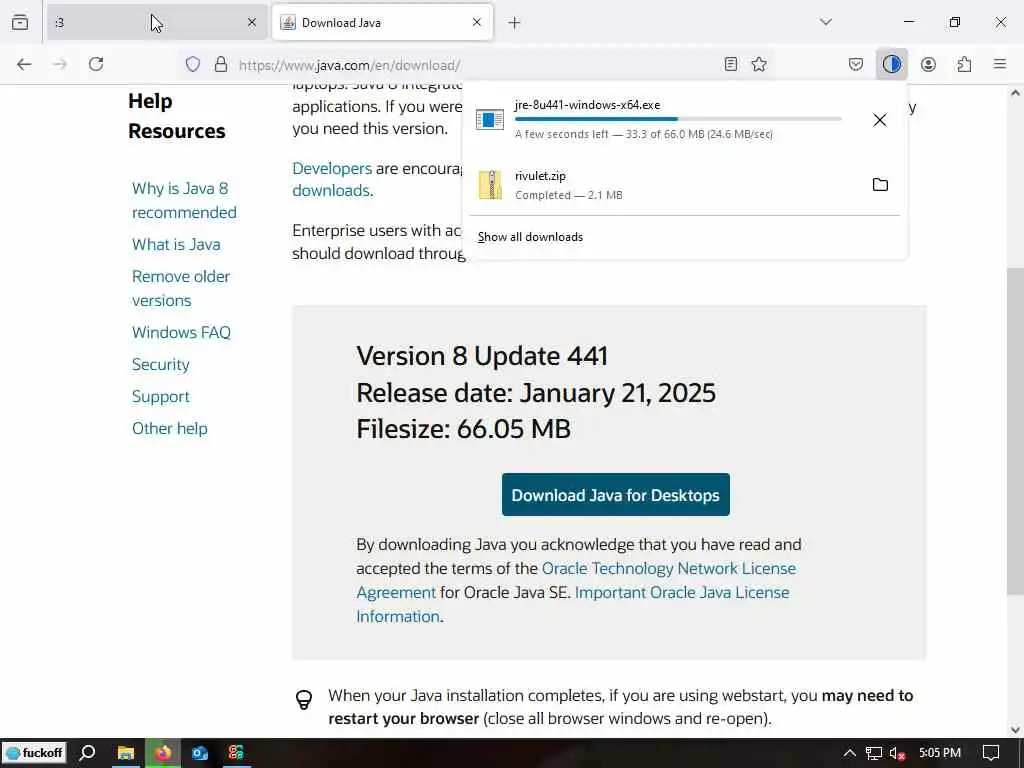Show site security padlock info
This screenshot has width=1024, height=768.
coord(221,64)
